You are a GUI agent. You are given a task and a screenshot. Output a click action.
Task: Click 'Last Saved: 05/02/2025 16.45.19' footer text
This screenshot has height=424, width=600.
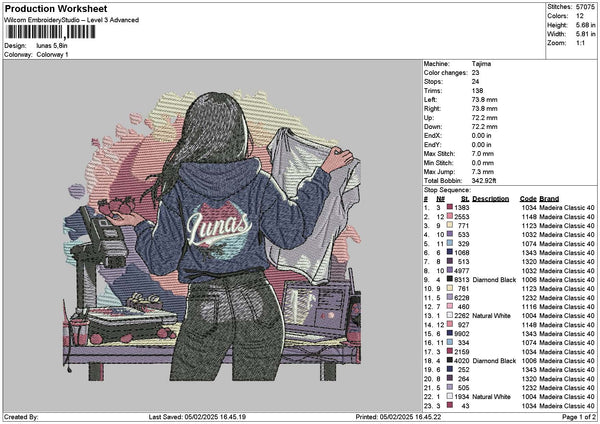(197, 417)
